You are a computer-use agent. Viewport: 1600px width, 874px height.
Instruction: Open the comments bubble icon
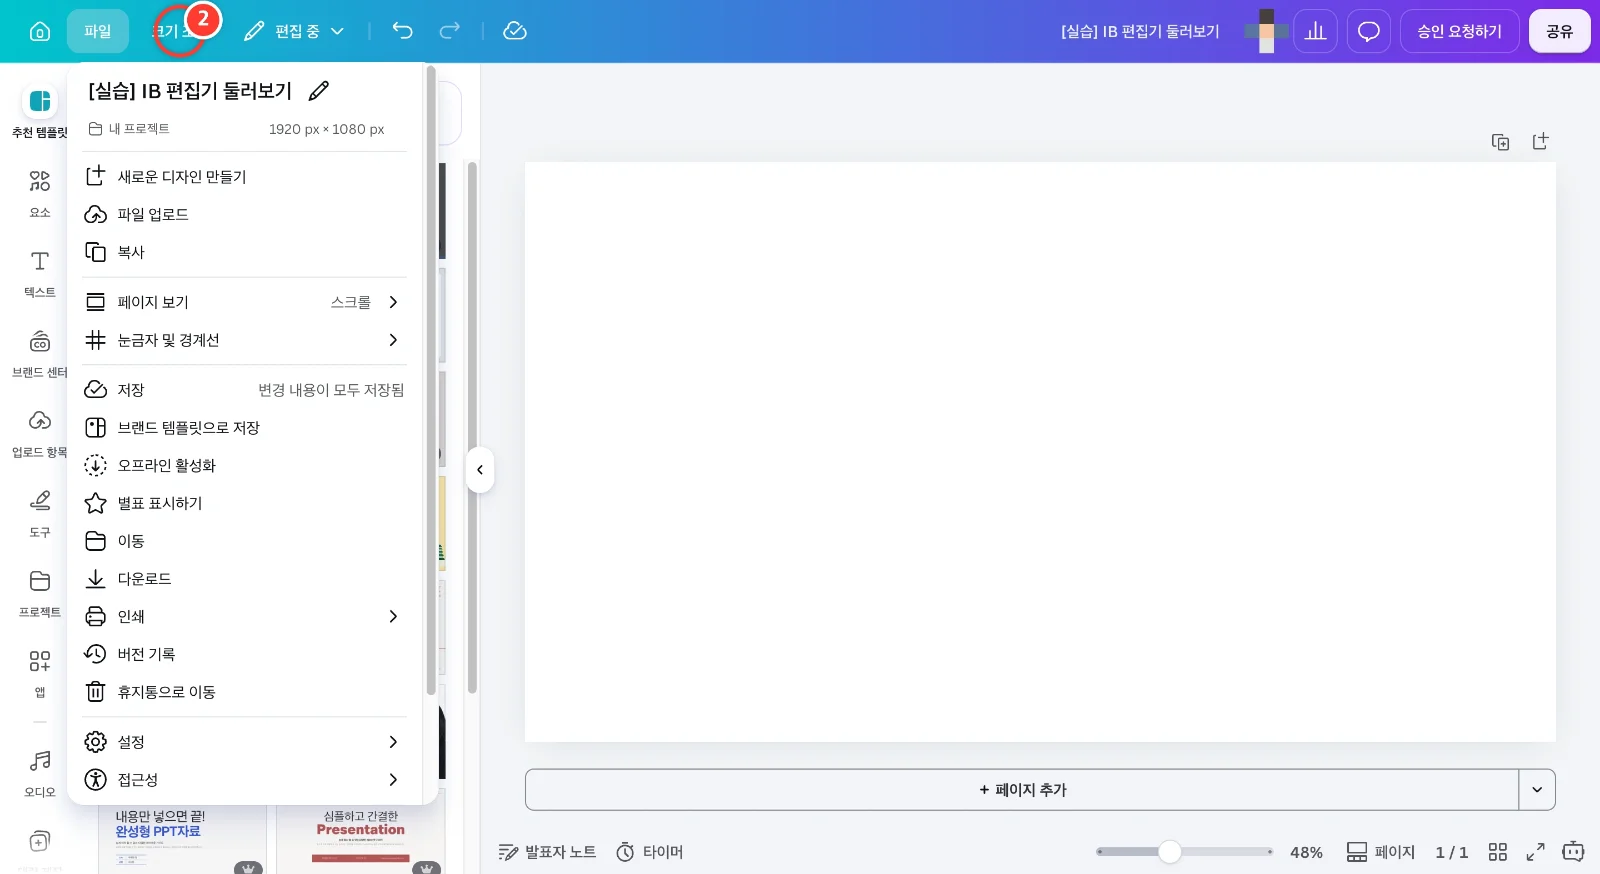[1369, 31]
